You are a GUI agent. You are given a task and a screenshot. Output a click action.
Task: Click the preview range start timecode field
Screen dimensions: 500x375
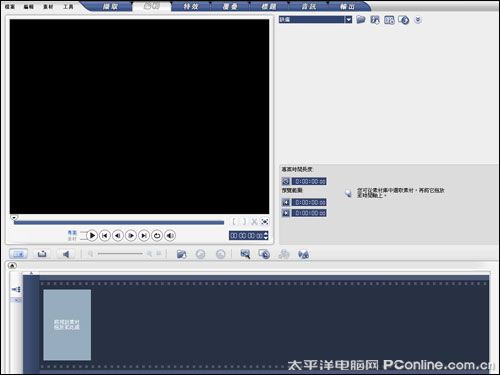tap(310, 202)
